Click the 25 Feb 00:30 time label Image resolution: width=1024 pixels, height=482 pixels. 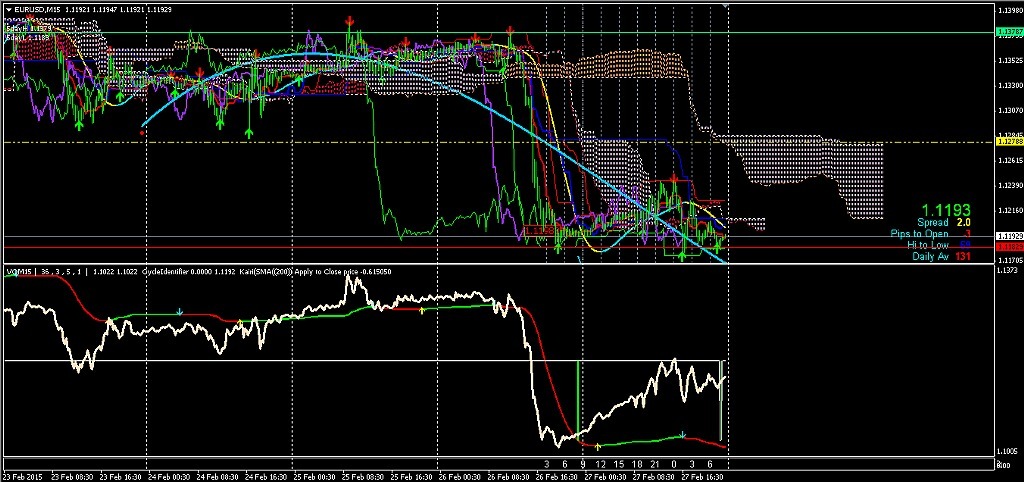pos(316,475)
